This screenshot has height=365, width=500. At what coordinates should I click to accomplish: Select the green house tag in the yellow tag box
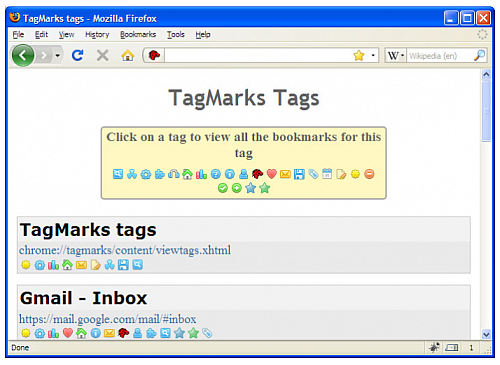[188, 174]
